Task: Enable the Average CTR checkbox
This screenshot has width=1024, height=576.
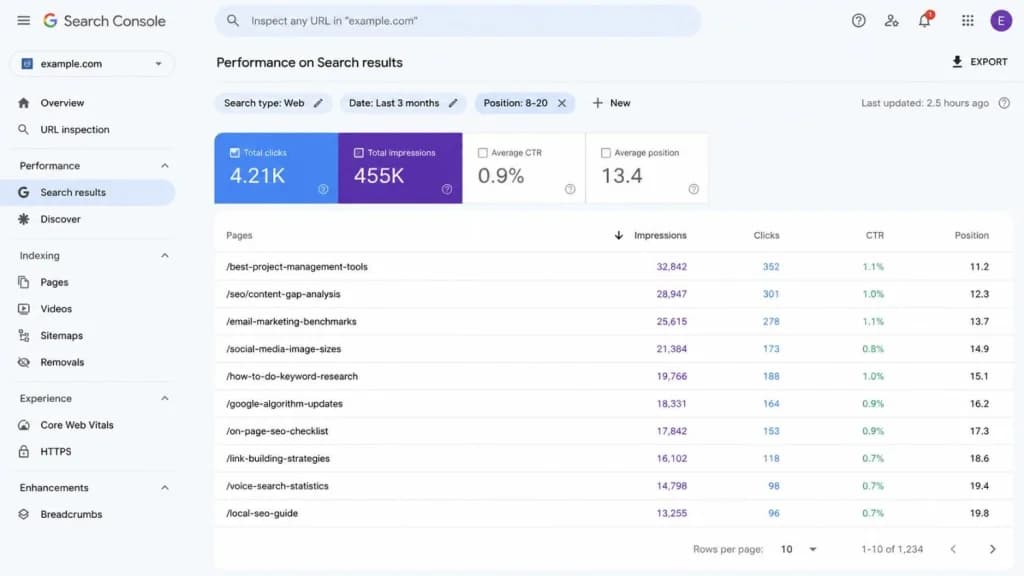Action: click(x=483, y=153)
